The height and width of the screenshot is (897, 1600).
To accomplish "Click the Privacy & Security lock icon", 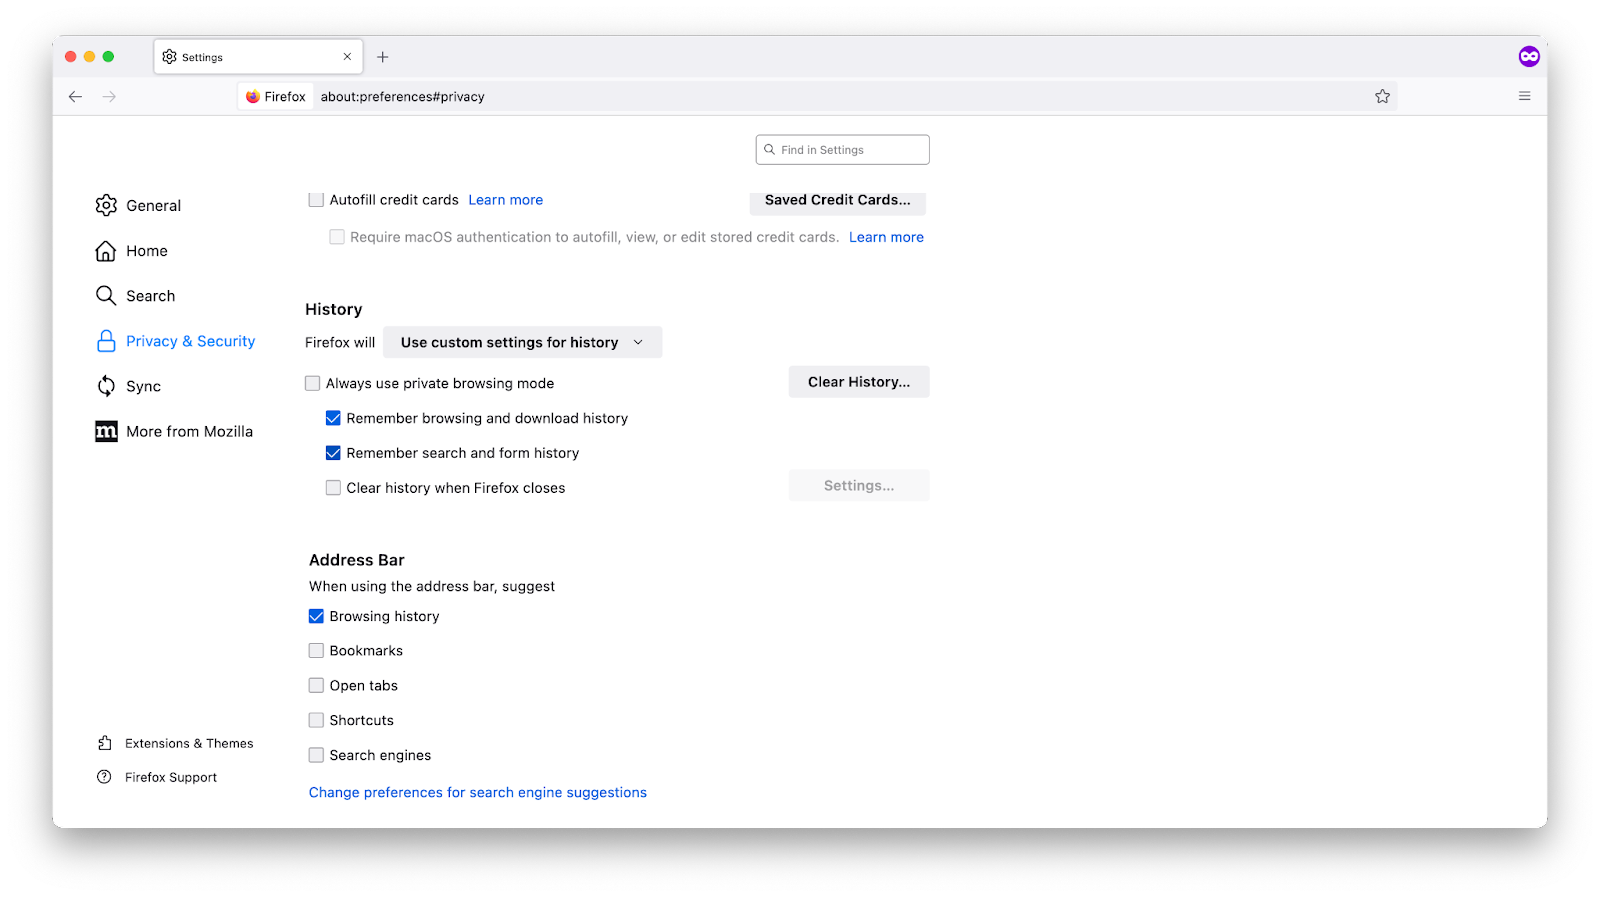I will pyautogui.click(x=106, y=341).
